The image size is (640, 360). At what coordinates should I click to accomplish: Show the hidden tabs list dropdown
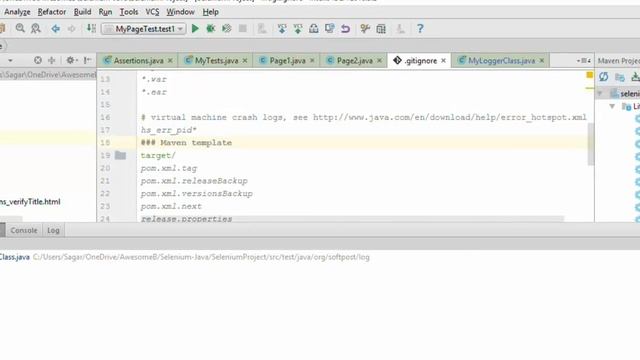point(584,60)
